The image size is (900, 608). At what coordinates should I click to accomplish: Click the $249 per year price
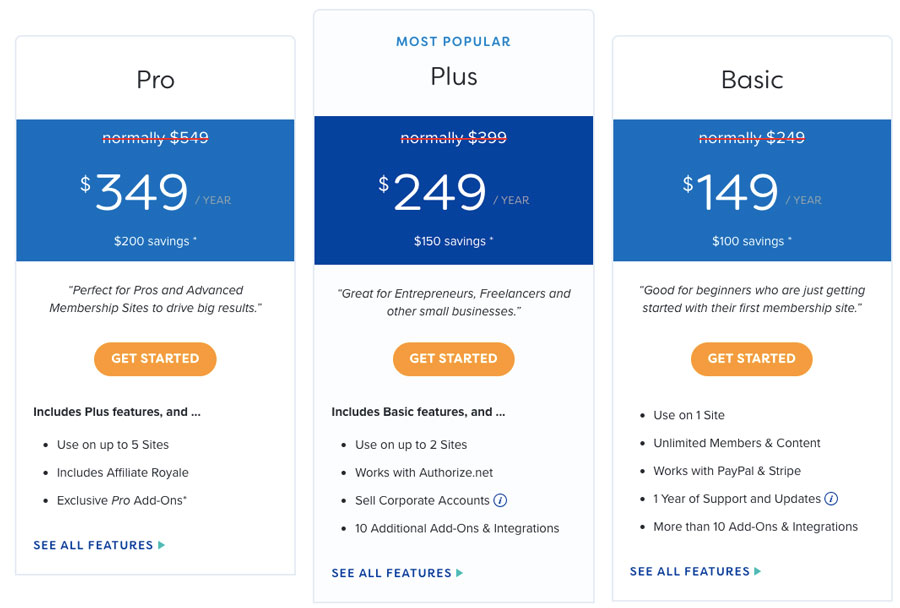440,193
